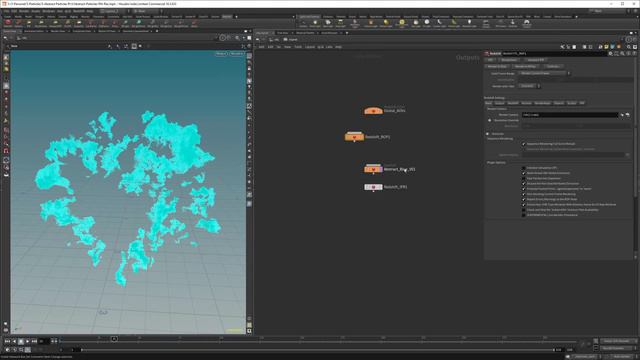Viewport: 640px width, 360px height.
Task: Open the Persp viewport dropdown
Action: pyautogui.click(x=221, y=54)
